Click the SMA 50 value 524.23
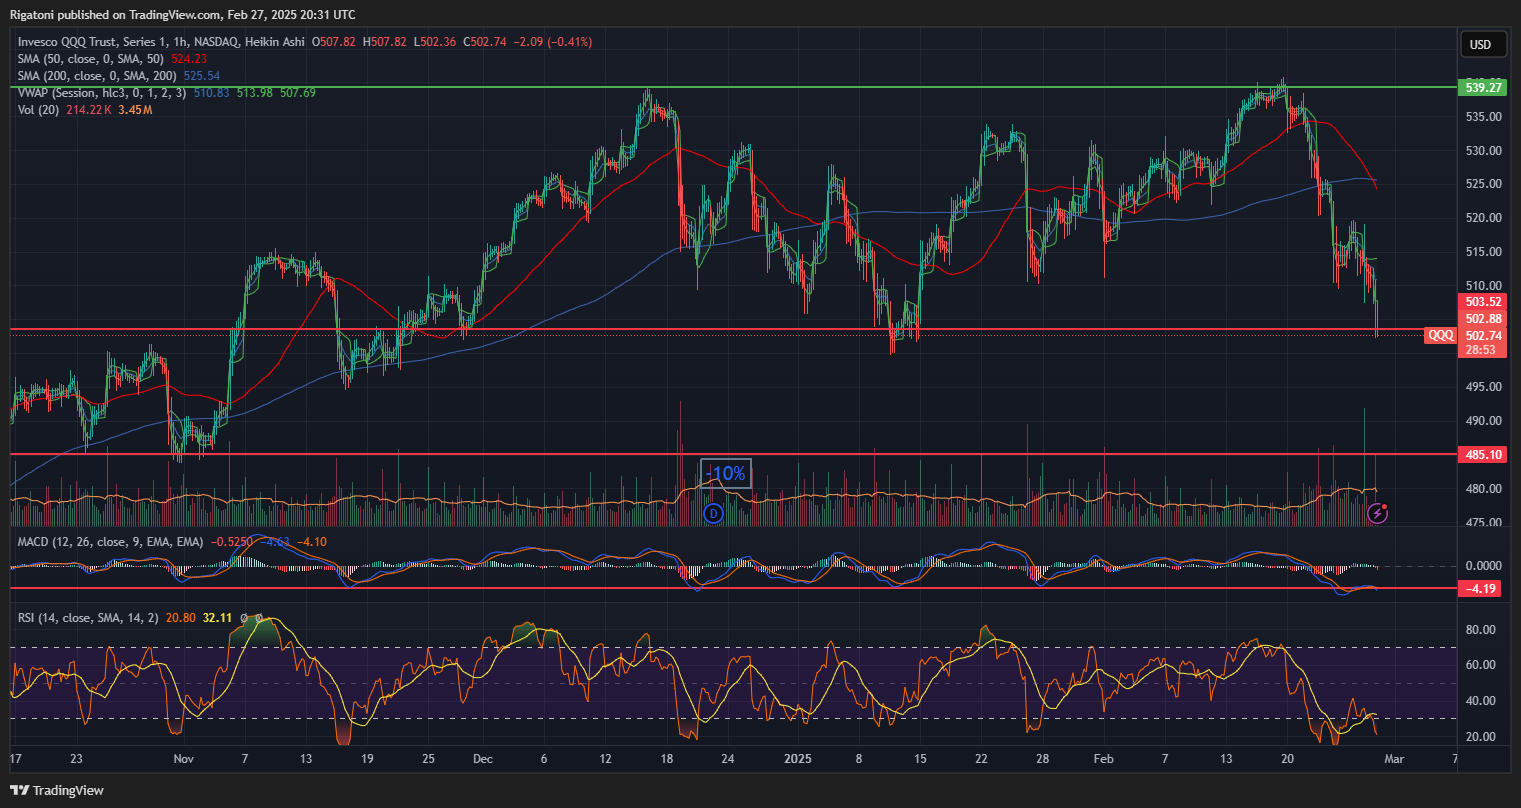The width and height of the screenshot is (1521, 808). click(190, 59)
